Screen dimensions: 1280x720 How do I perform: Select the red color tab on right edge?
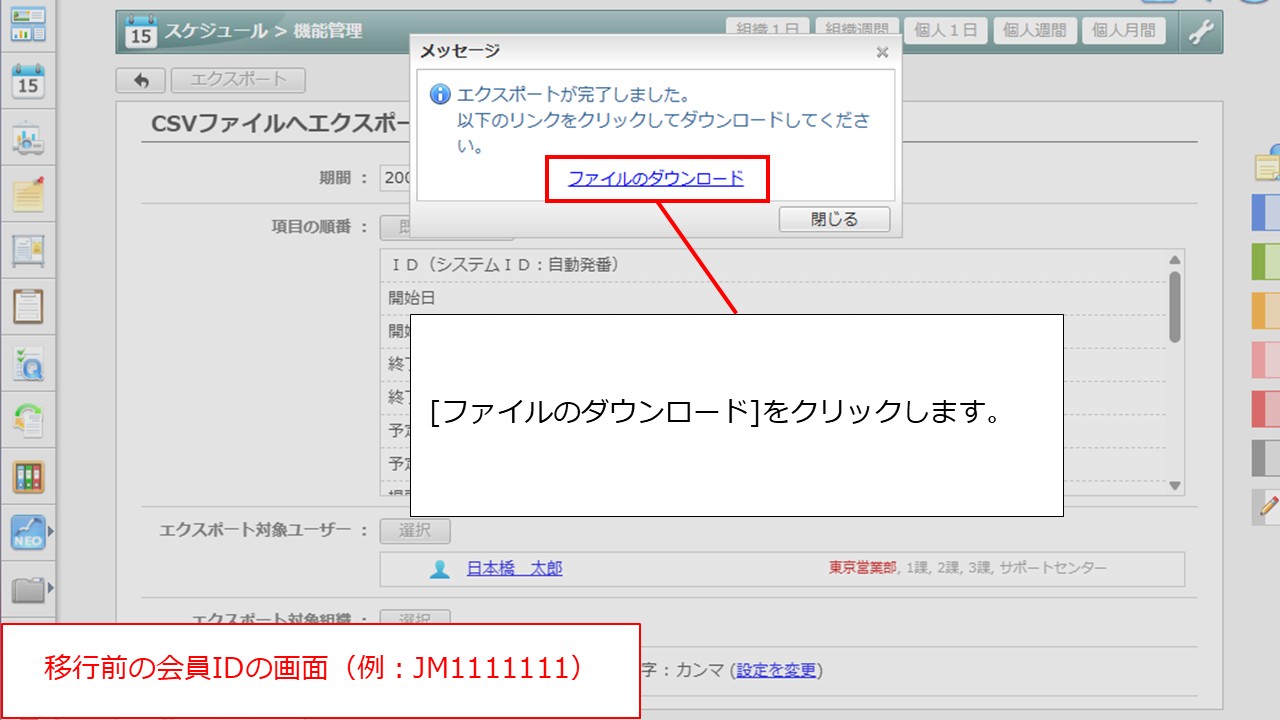(1266, 409)
